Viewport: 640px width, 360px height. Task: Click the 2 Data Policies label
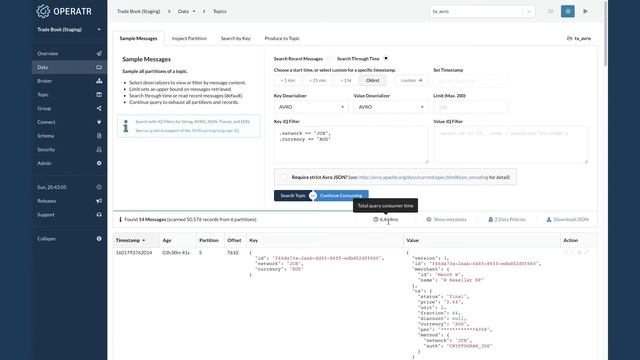510,220
